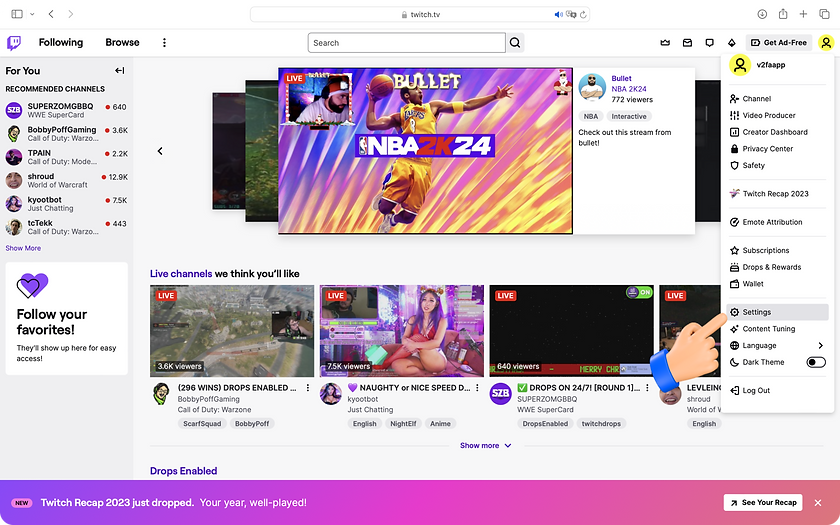The height and width of the screenshot is (525, 840).
Task: Click the Bullet streamer avatar
Action: [x=592, y=87]
